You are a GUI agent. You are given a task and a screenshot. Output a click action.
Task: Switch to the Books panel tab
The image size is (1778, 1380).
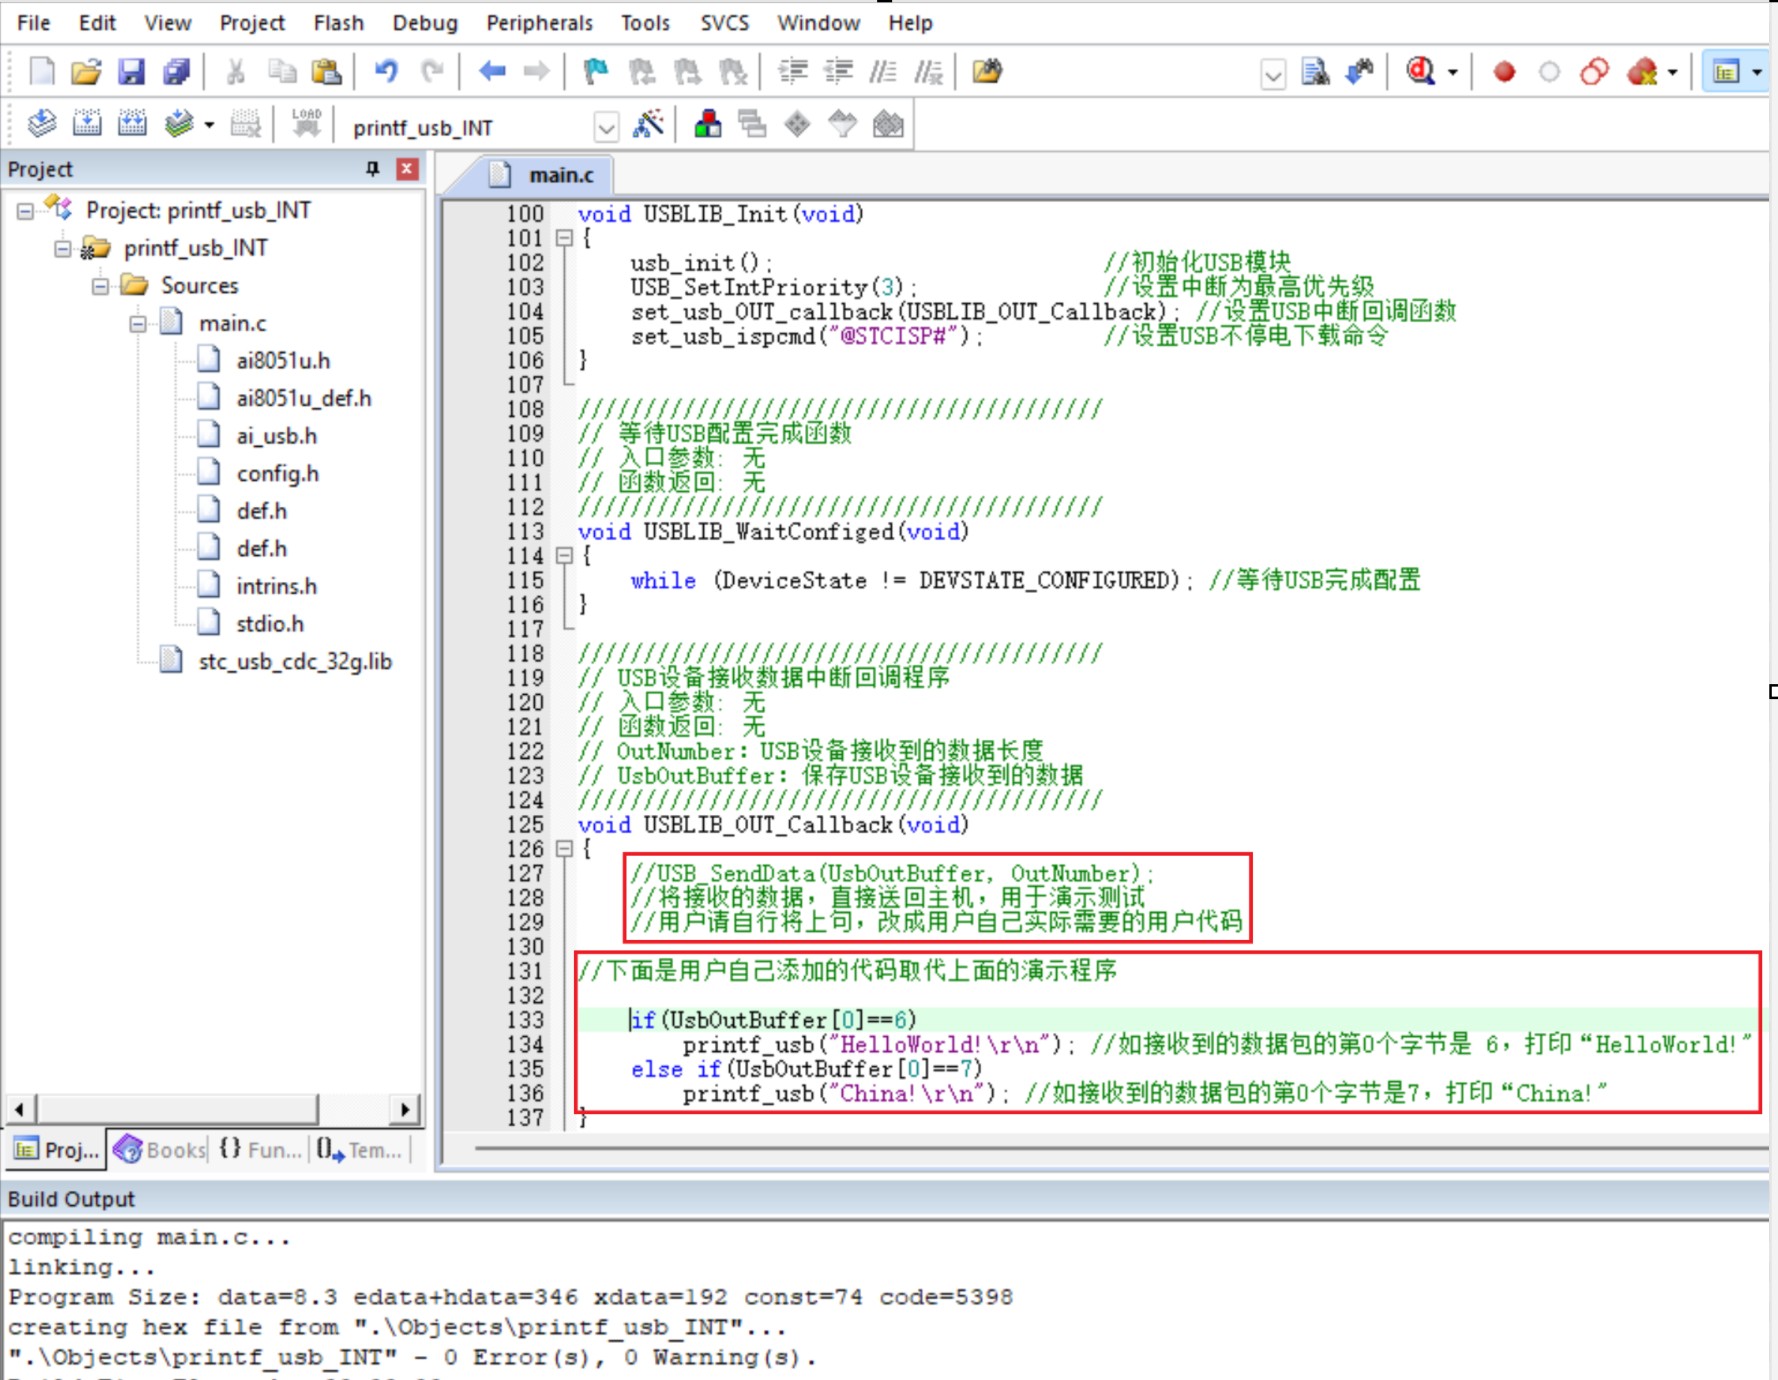tap(160, 1150)
